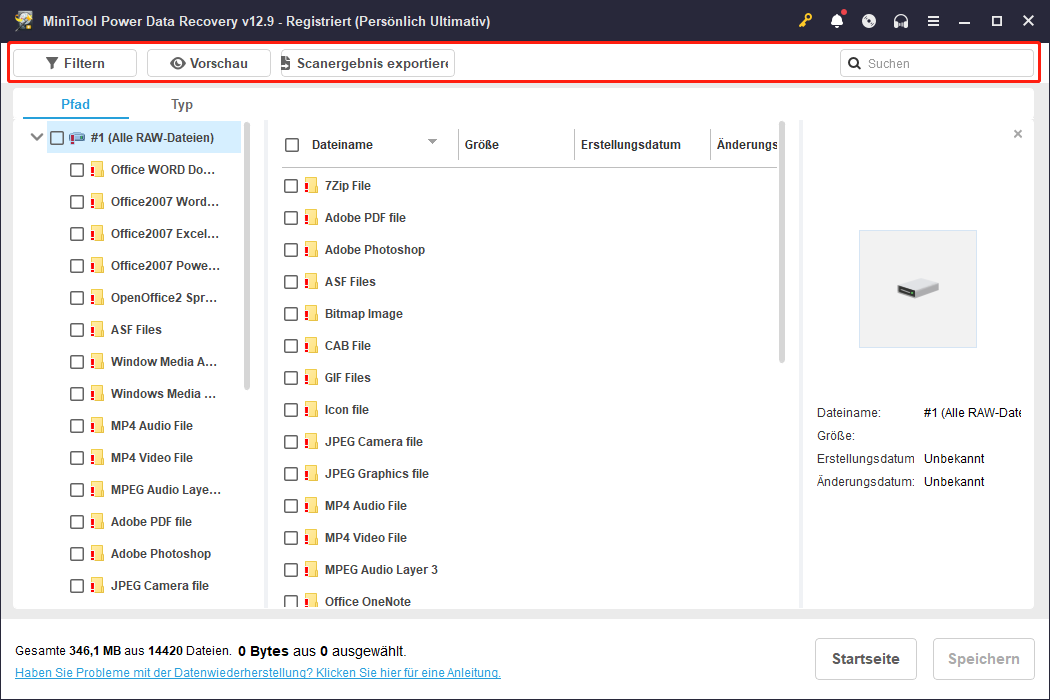Screen dimensions: 1050x700
Task: Select Adobe Photoshop in the tree
Action: click(x=161, y=554)
